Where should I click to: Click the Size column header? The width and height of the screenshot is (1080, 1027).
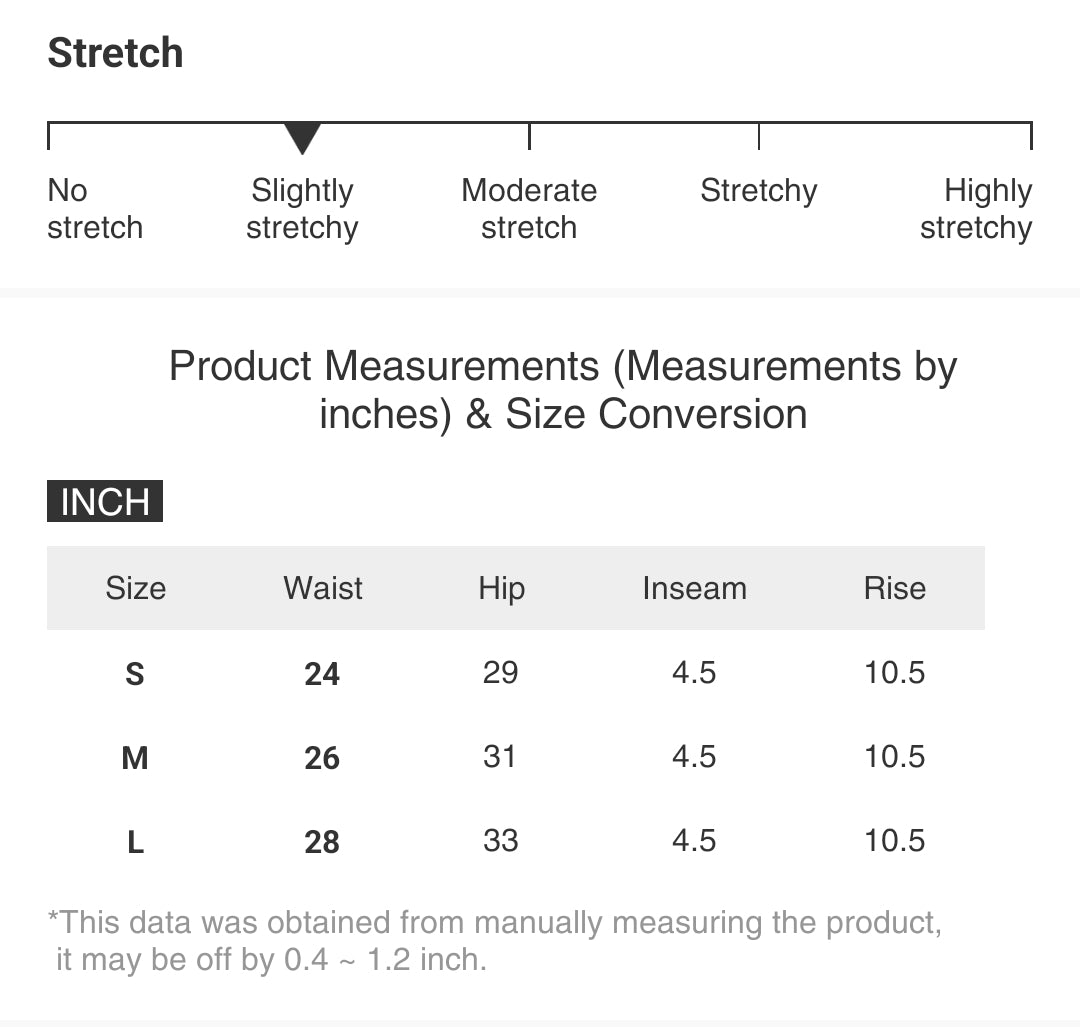[x=135, y=588]
